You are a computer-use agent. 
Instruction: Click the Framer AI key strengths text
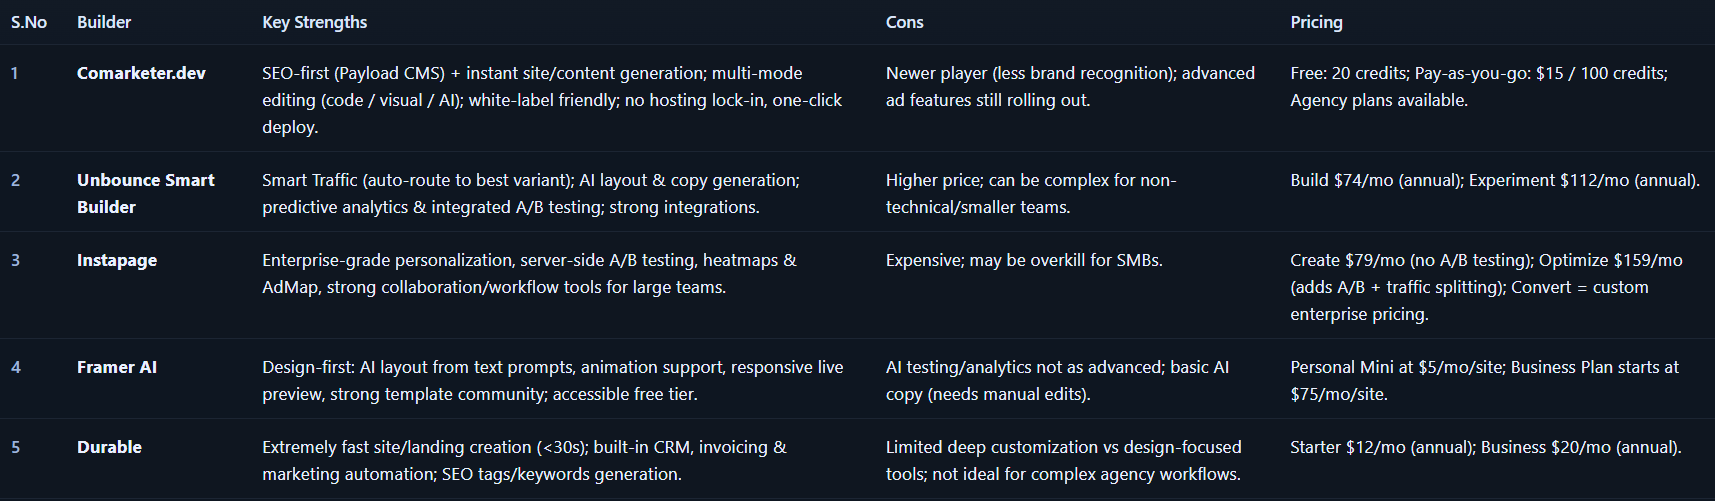(x=552, y=381)
